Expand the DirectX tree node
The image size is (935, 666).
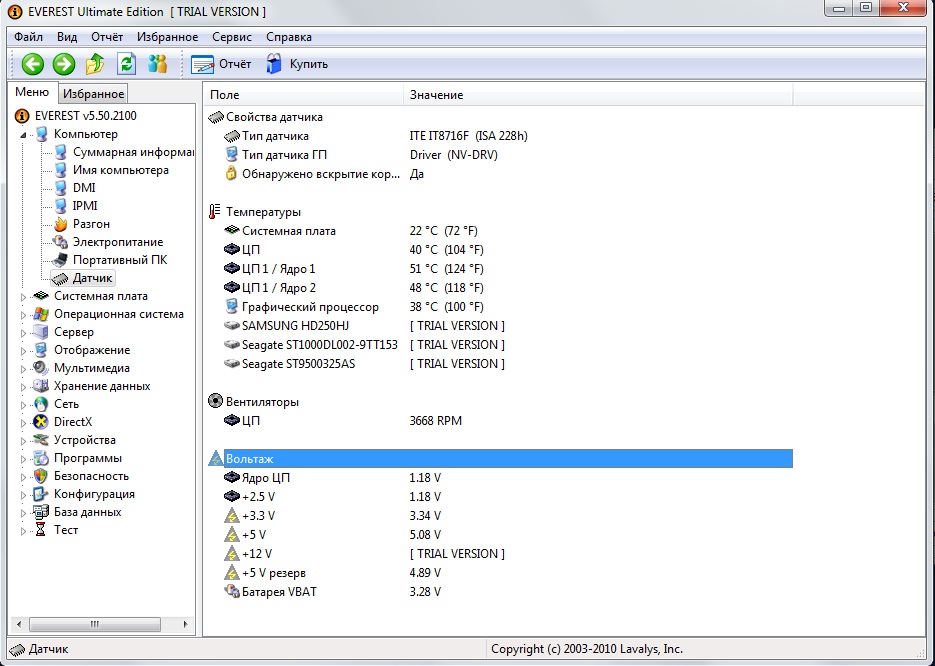tap(23, 423)
